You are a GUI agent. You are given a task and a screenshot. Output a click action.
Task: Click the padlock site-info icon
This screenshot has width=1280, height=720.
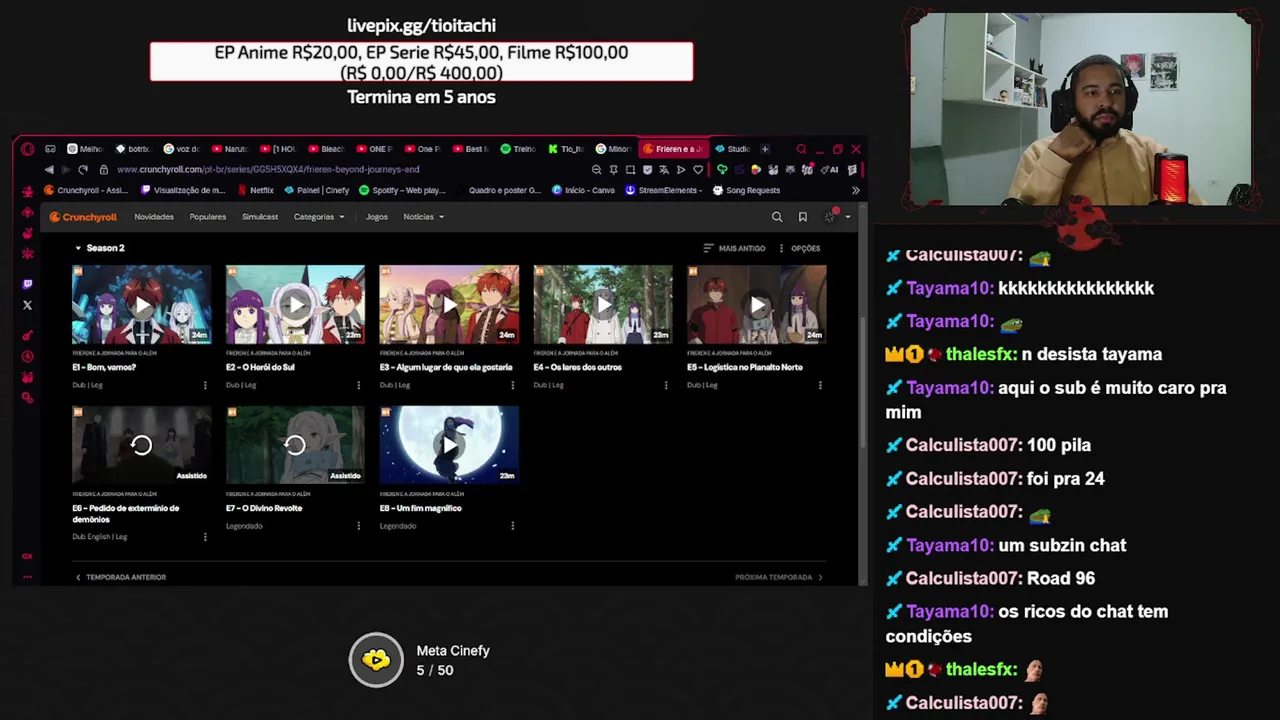point(103,169)
